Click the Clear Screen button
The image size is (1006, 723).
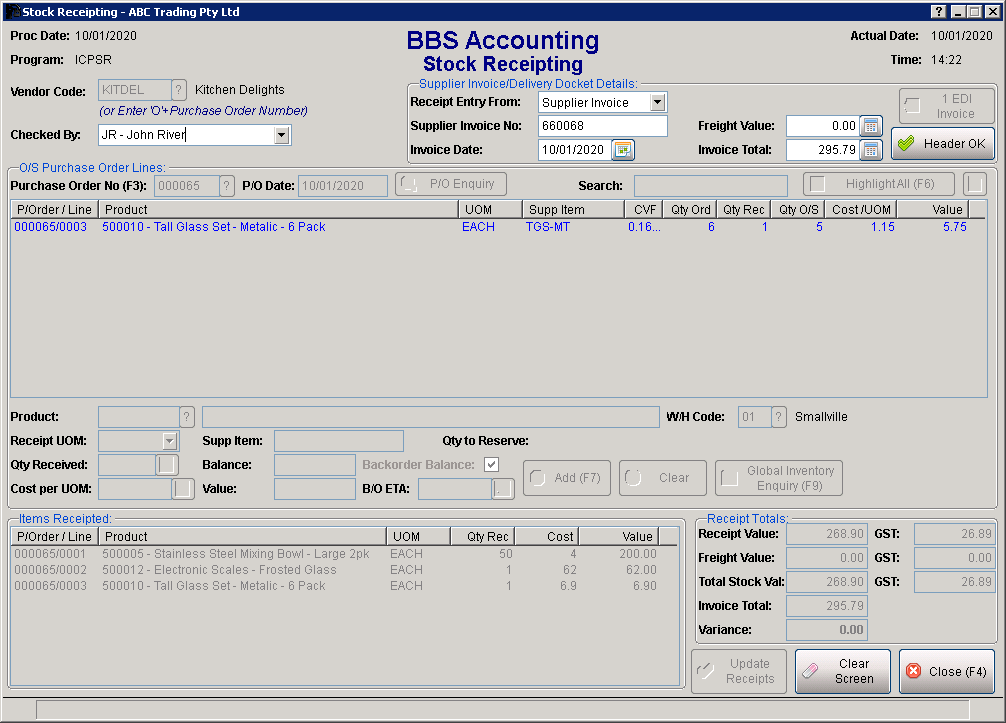click(x=842, y=671)
